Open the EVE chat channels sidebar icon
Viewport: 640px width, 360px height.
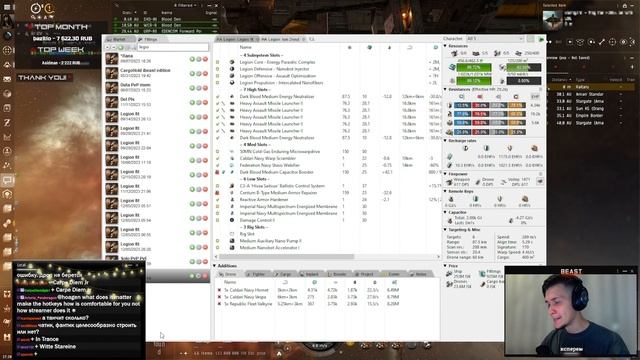[7, 180]
